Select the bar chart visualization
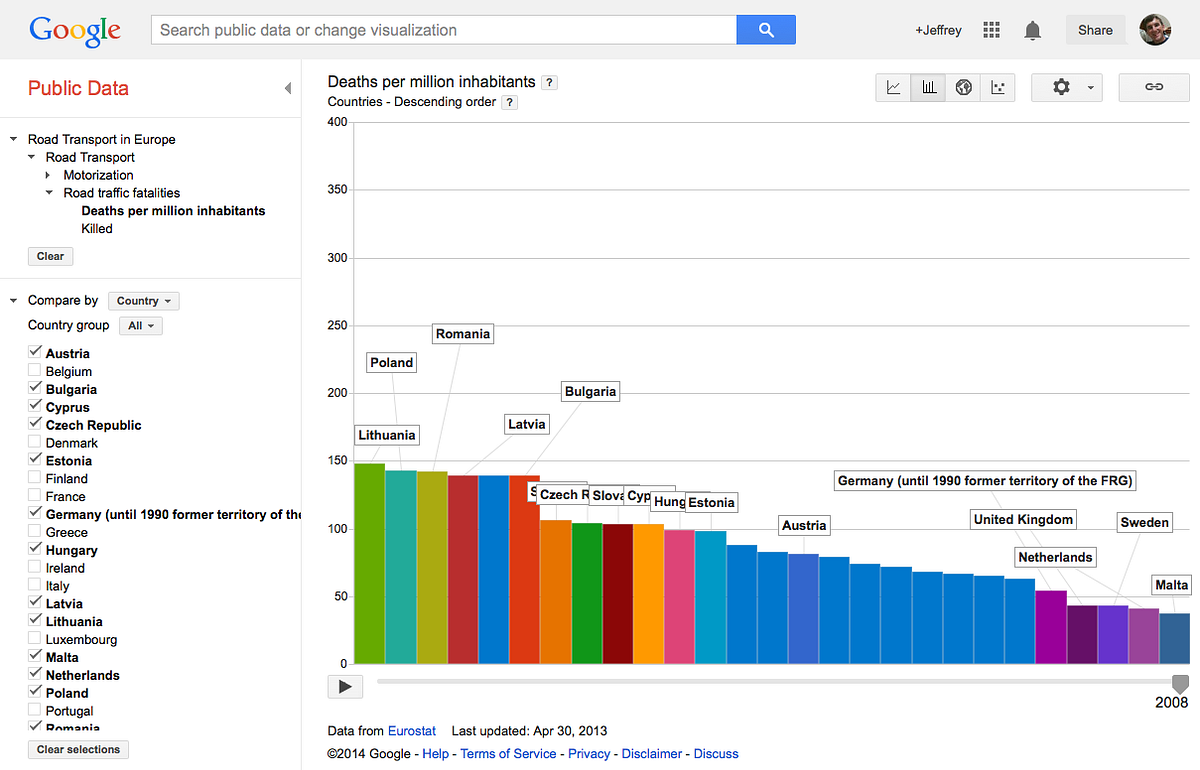Screen dimensions: 1200x770 coord(928,87)
